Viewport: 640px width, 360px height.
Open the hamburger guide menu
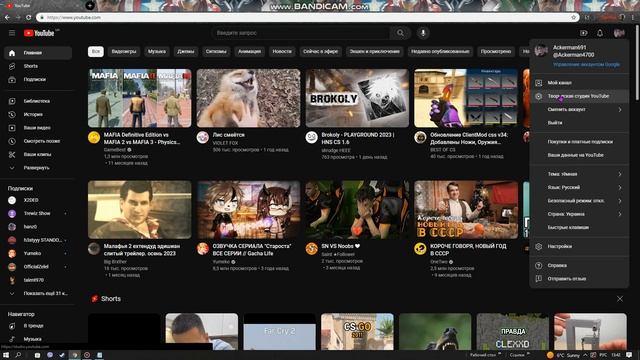pyautogui.click(x=12, y=33)
